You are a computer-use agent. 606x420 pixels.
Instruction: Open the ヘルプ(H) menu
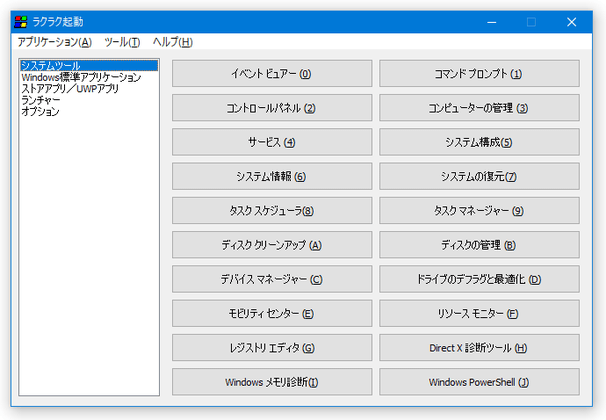tap(173, 42)
